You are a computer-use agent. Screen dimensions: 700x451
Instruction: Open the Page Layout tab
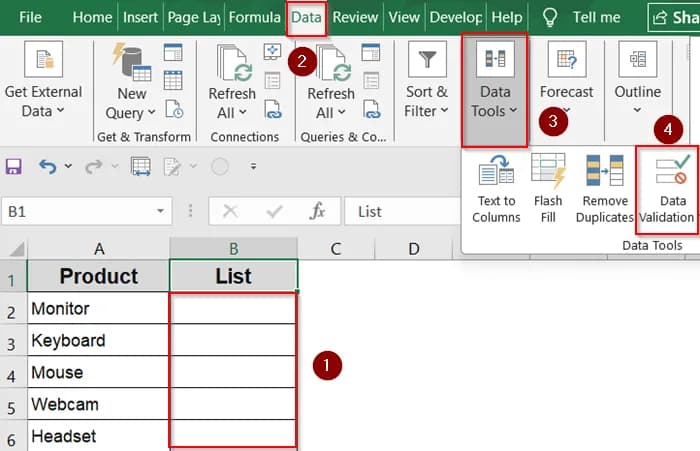pos(194,17)
